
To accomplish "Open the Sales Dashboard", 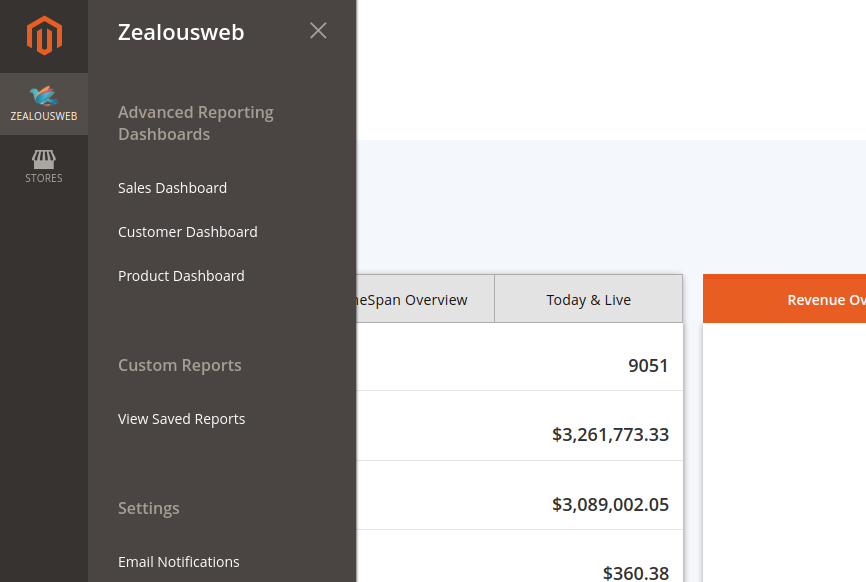I will [172, 188].
